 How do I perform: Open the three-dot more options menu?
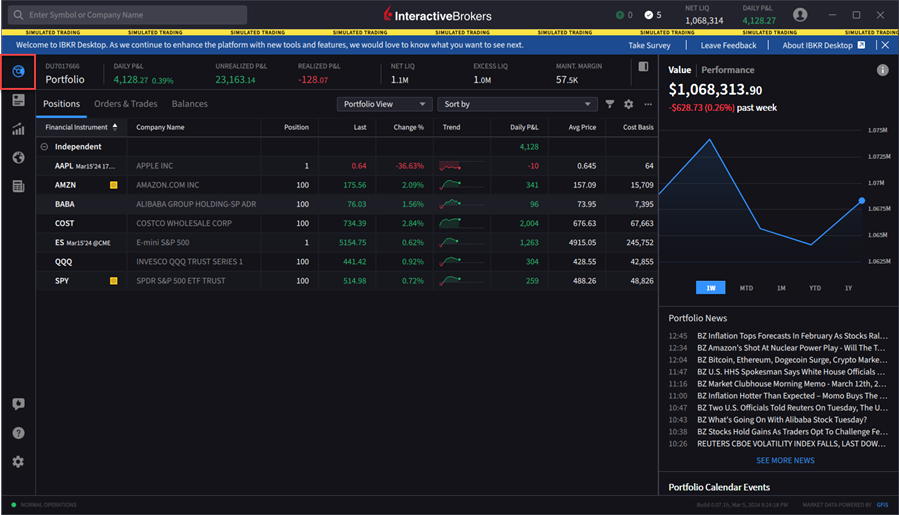point(648,104)
